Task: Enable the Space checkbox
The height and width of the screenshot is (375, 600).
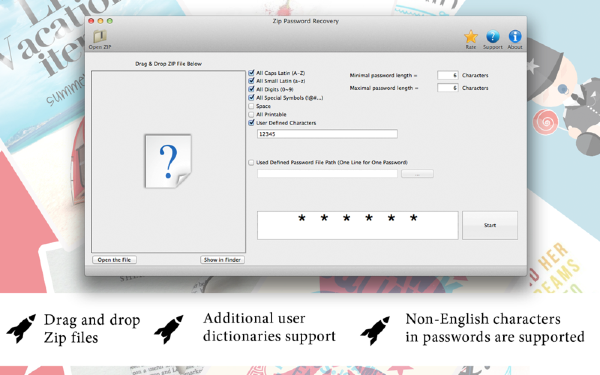Action: coord(251,106)
